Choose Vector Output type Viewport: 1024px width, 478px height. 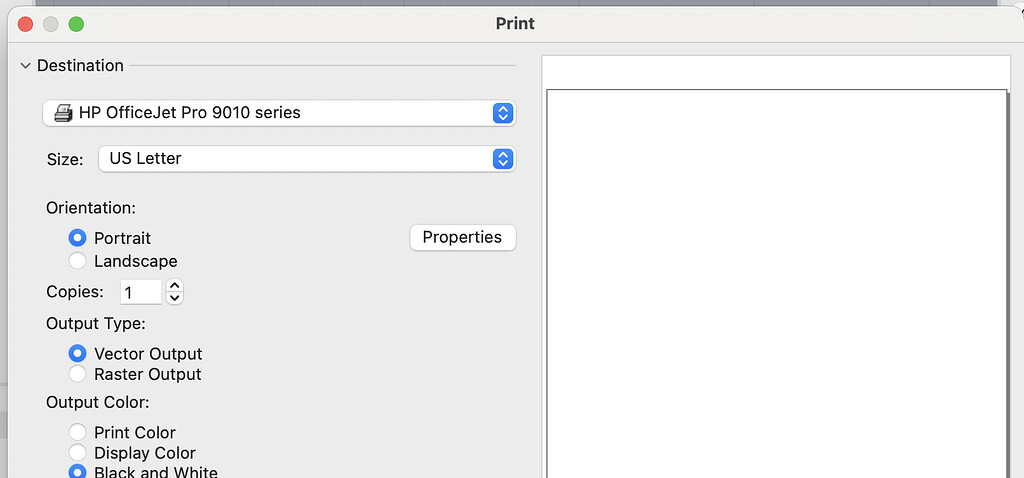[77, 354]
